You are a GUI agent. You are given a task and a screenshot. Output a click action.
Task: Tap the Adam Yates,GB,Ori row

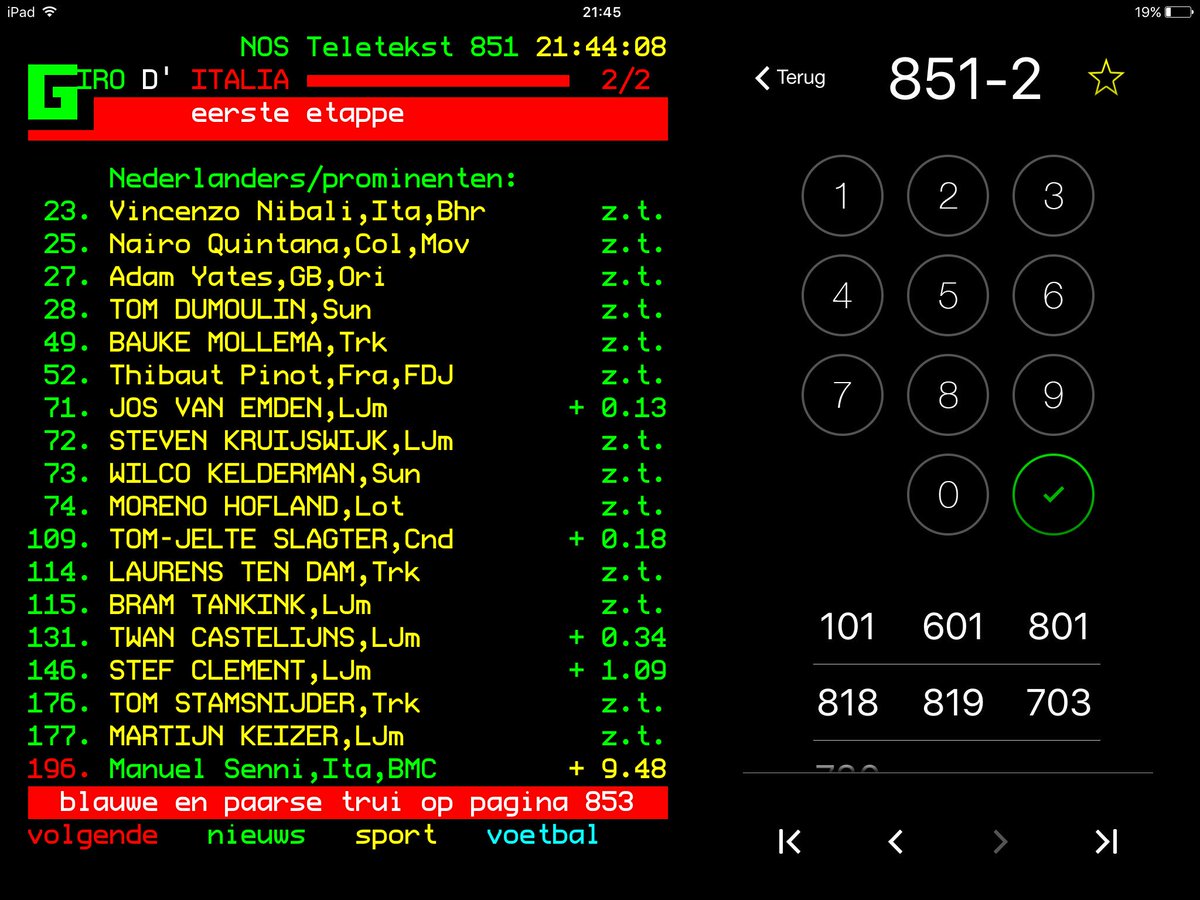(x=347, y=277)
